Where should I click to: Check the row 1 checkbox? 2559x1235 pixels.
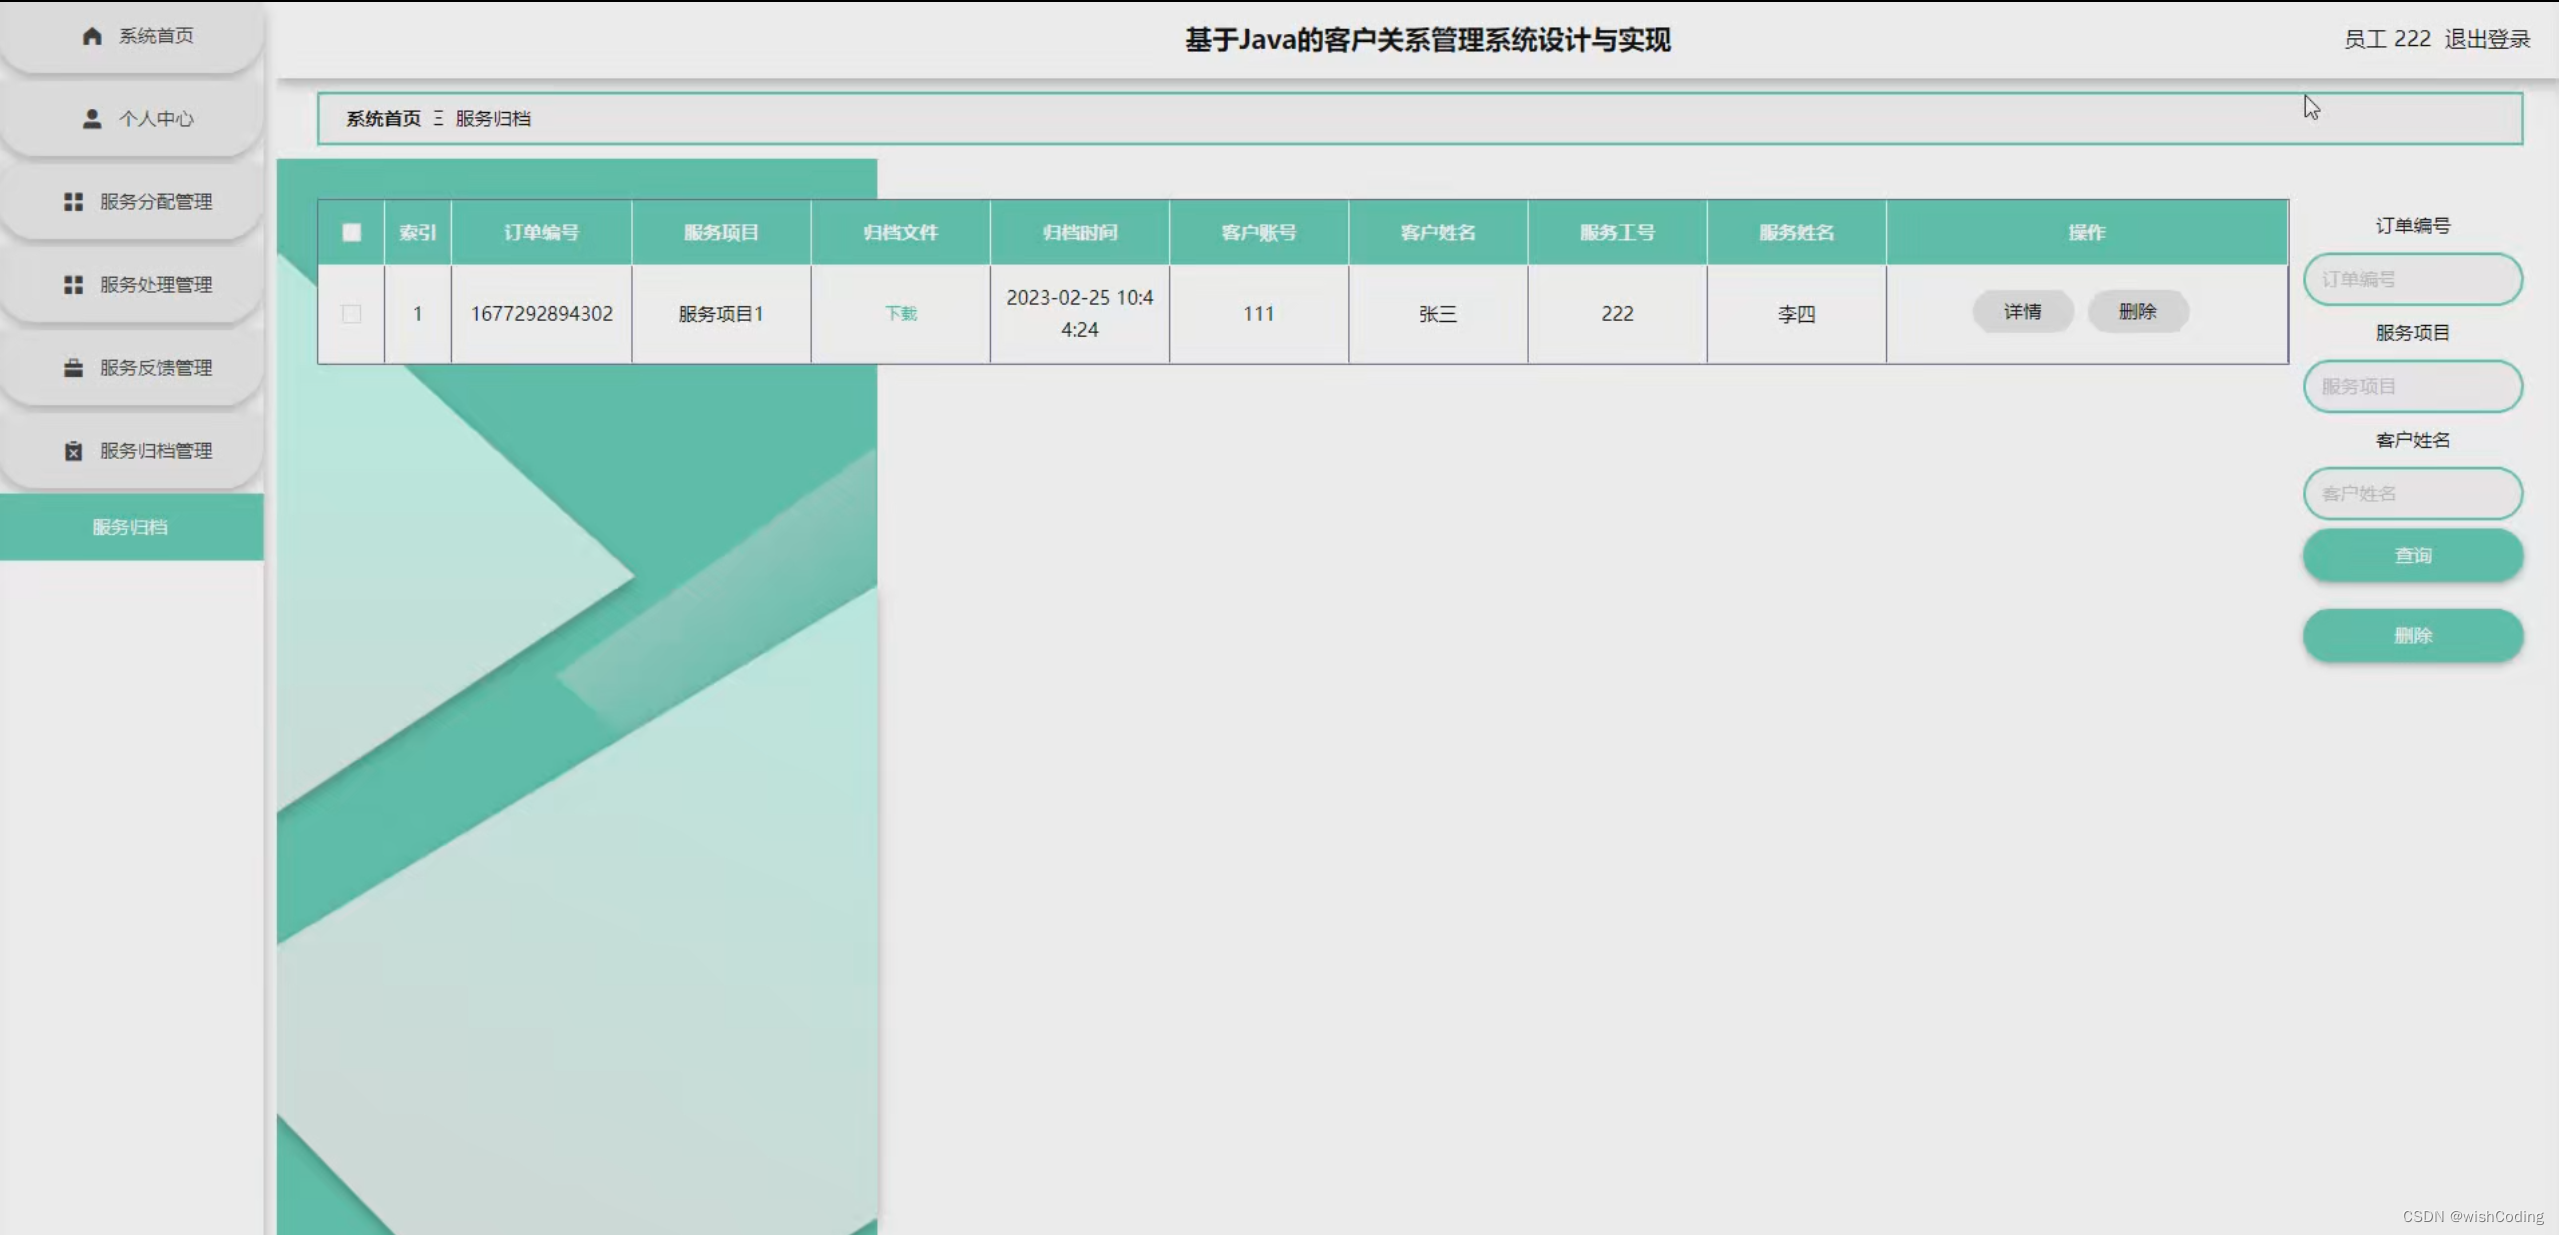pyautogui.click(x=351, y=314)
